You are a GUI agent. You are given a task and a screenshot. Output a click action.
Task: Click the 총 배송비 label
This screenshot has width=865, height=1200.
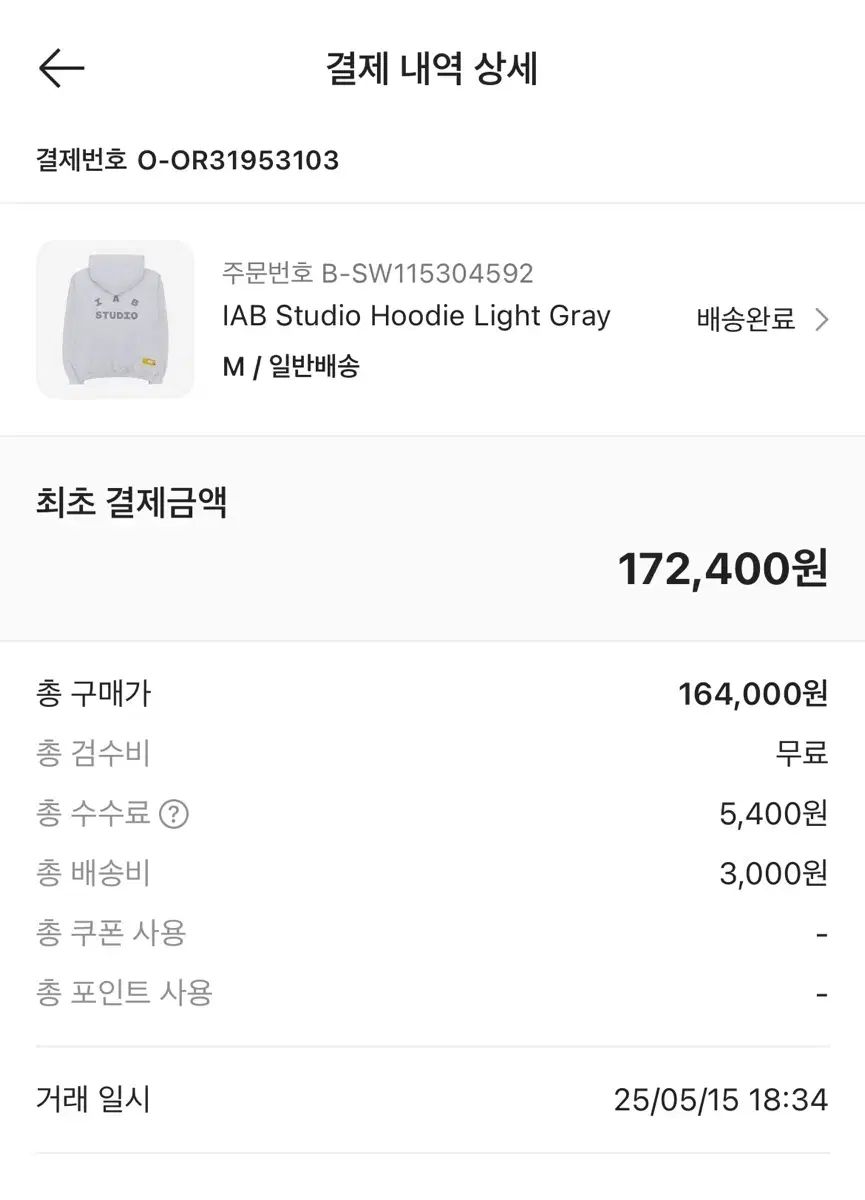click(93, 874)
